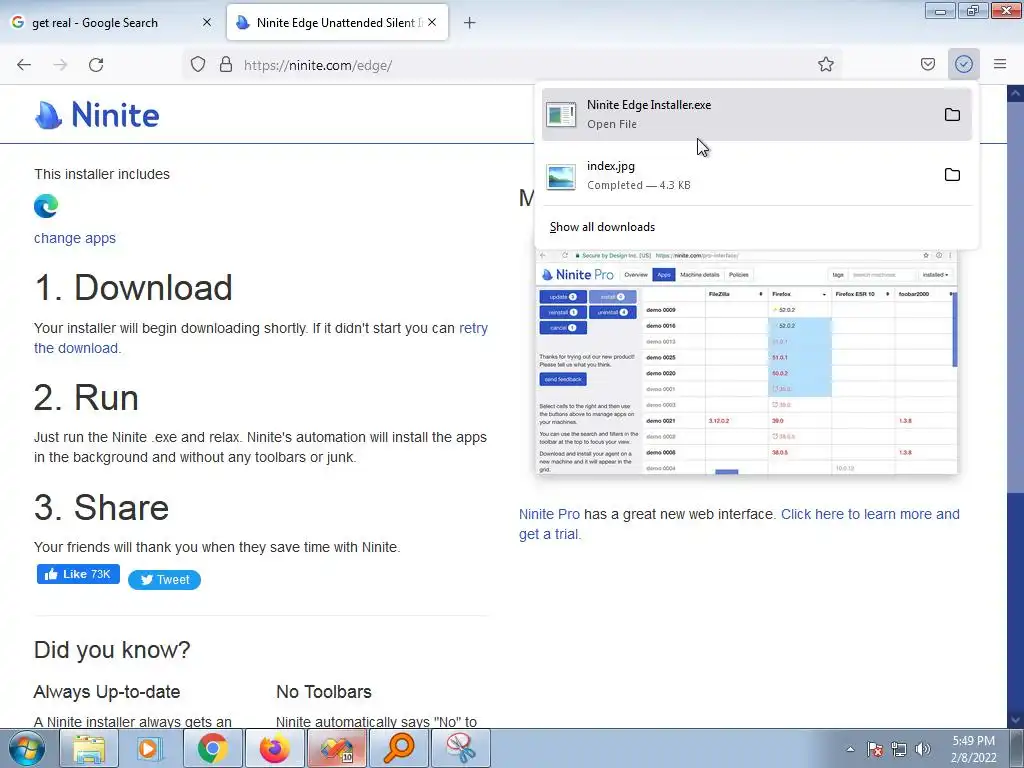Screen dimensions: 1024x768
Task: Click the Firefox taskbar icon
Action: 274,748
